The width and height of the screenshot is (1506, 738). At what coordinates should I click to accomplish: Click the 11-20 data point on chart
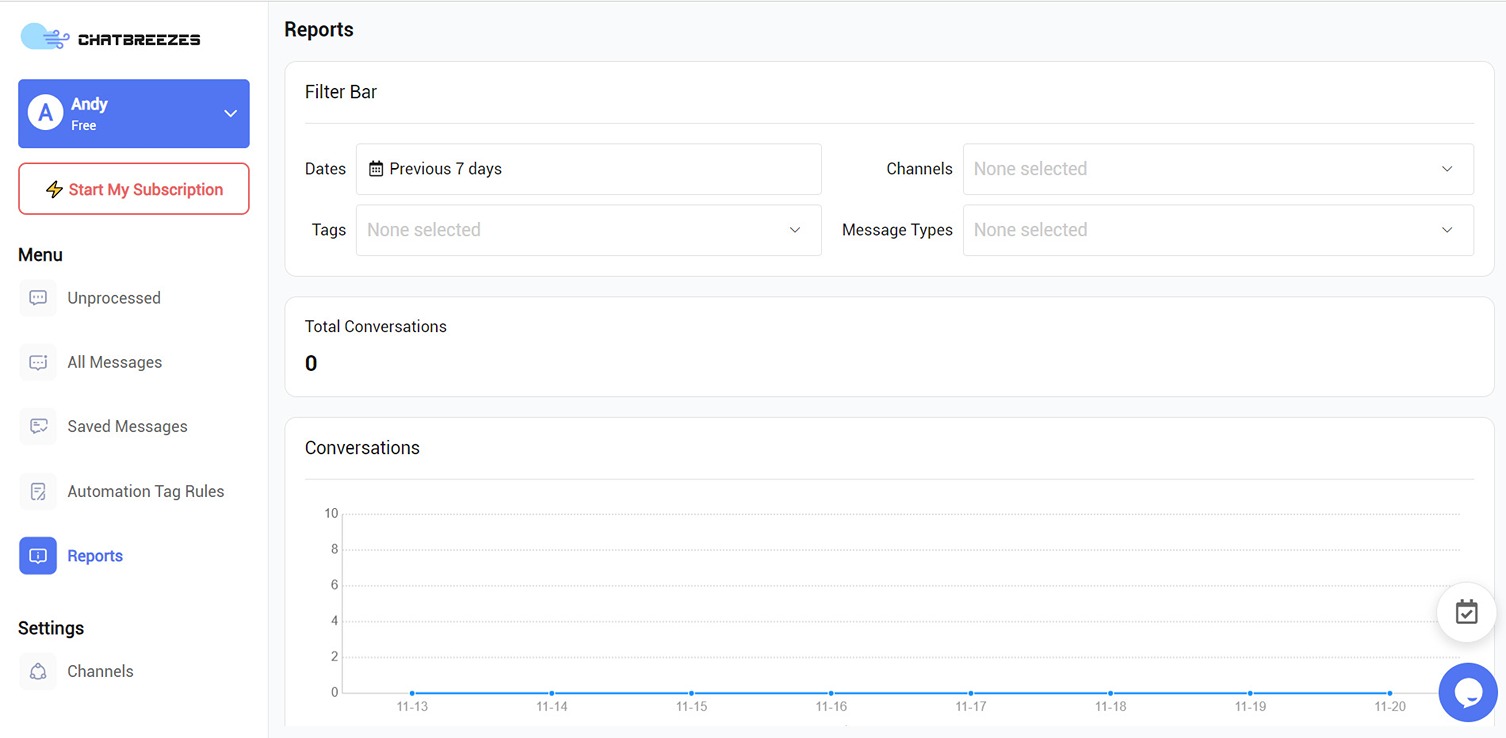coord(1390,693)
